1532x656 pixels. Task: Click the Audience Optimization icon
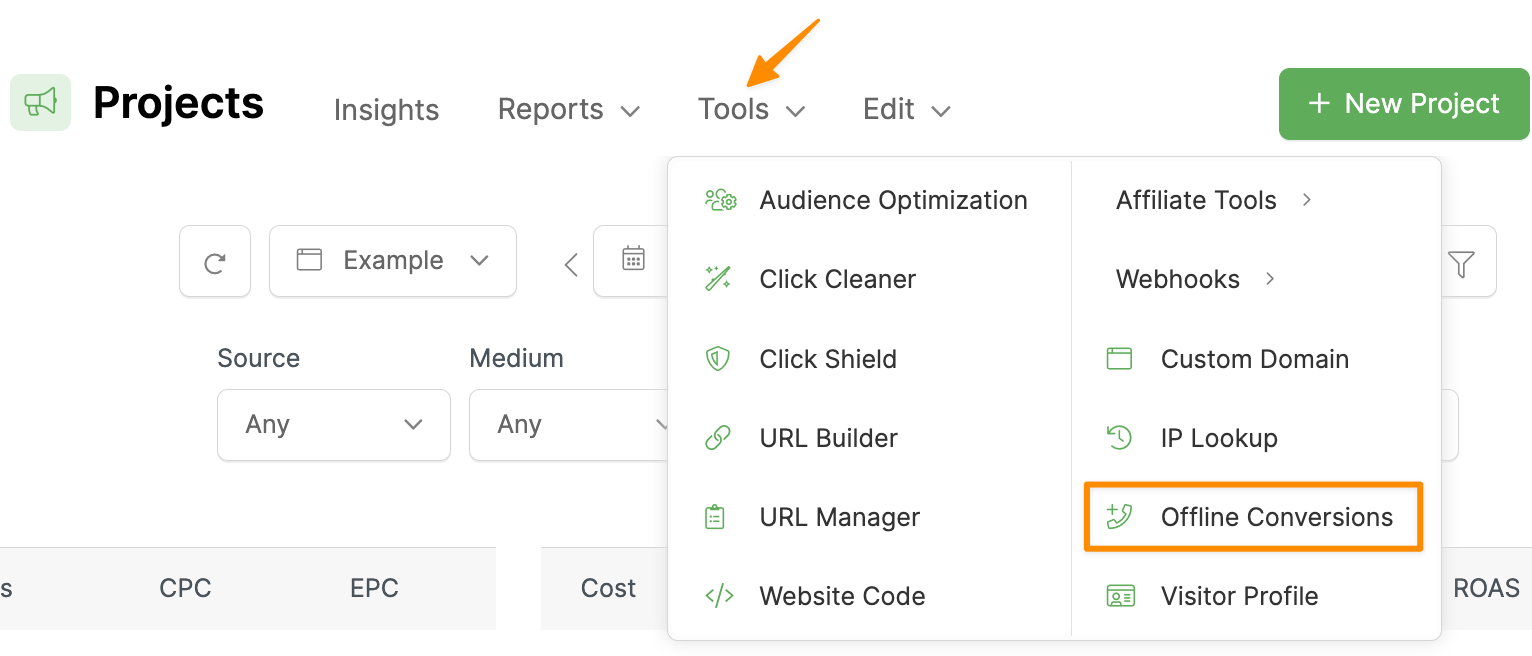click(720, 200)
